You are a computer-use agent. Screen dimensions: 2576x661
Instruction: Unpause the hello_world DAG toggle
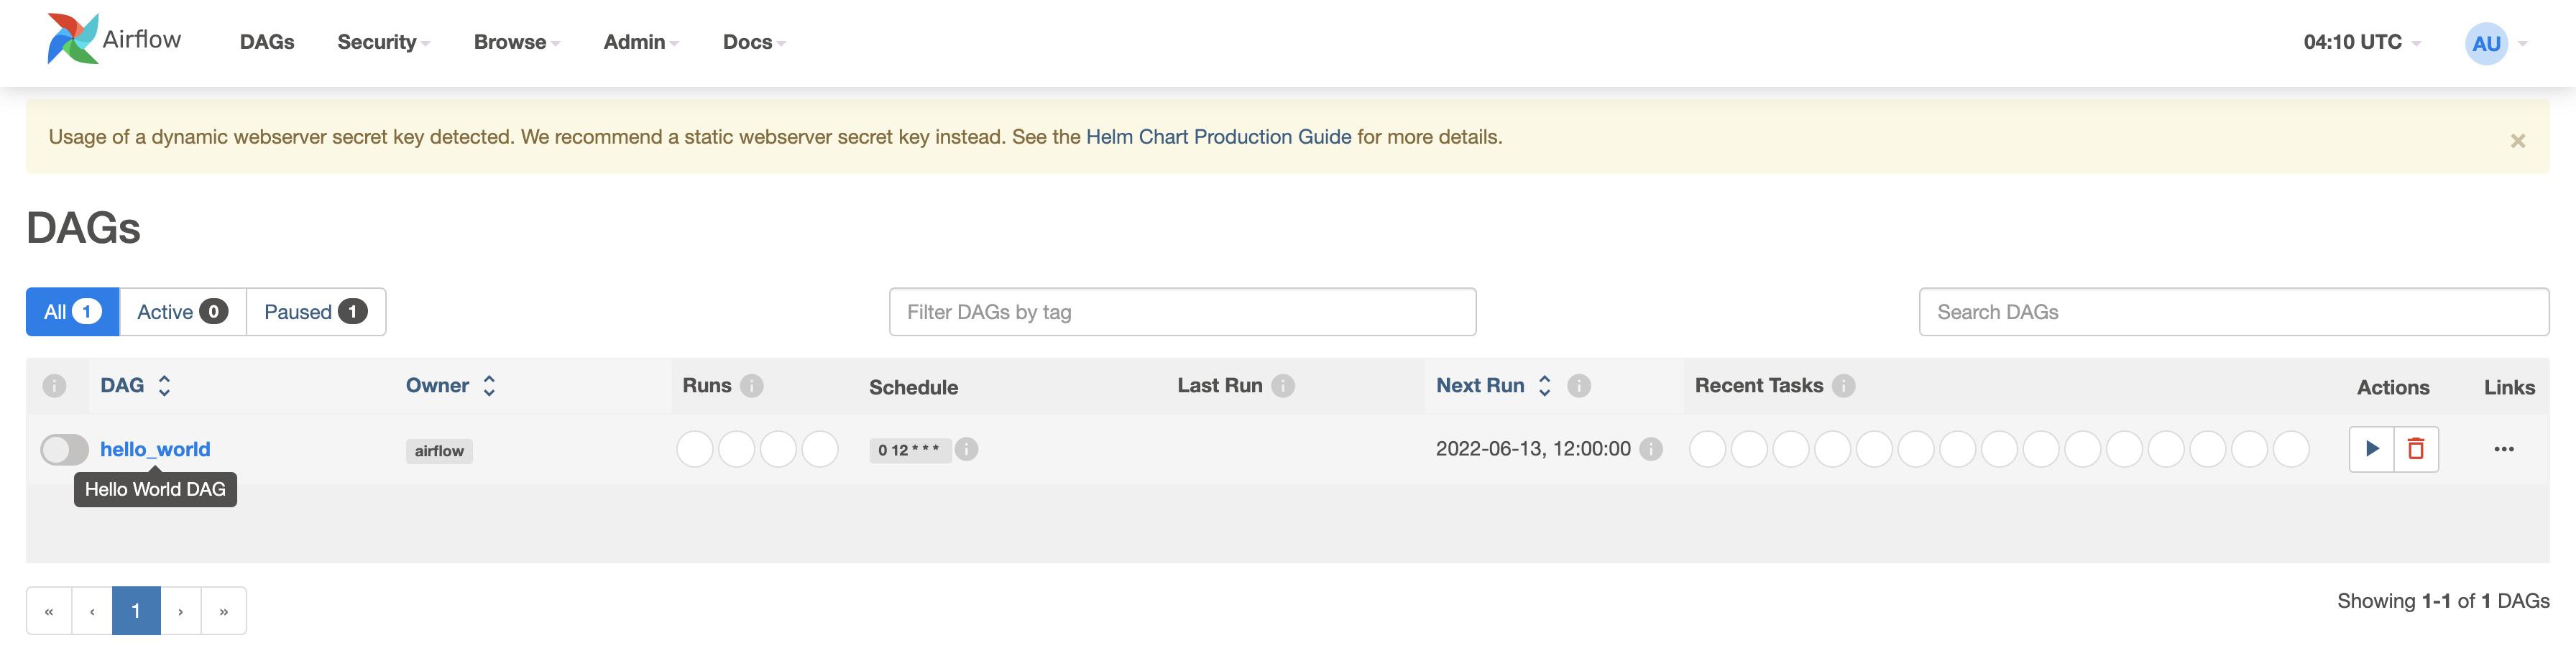[64, 449]
